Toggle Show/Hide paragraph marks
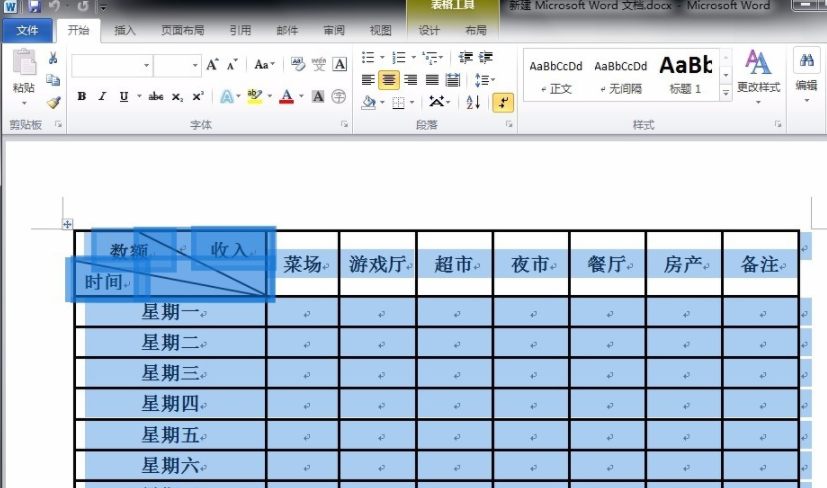827x488 pixels. pos(503,102)
